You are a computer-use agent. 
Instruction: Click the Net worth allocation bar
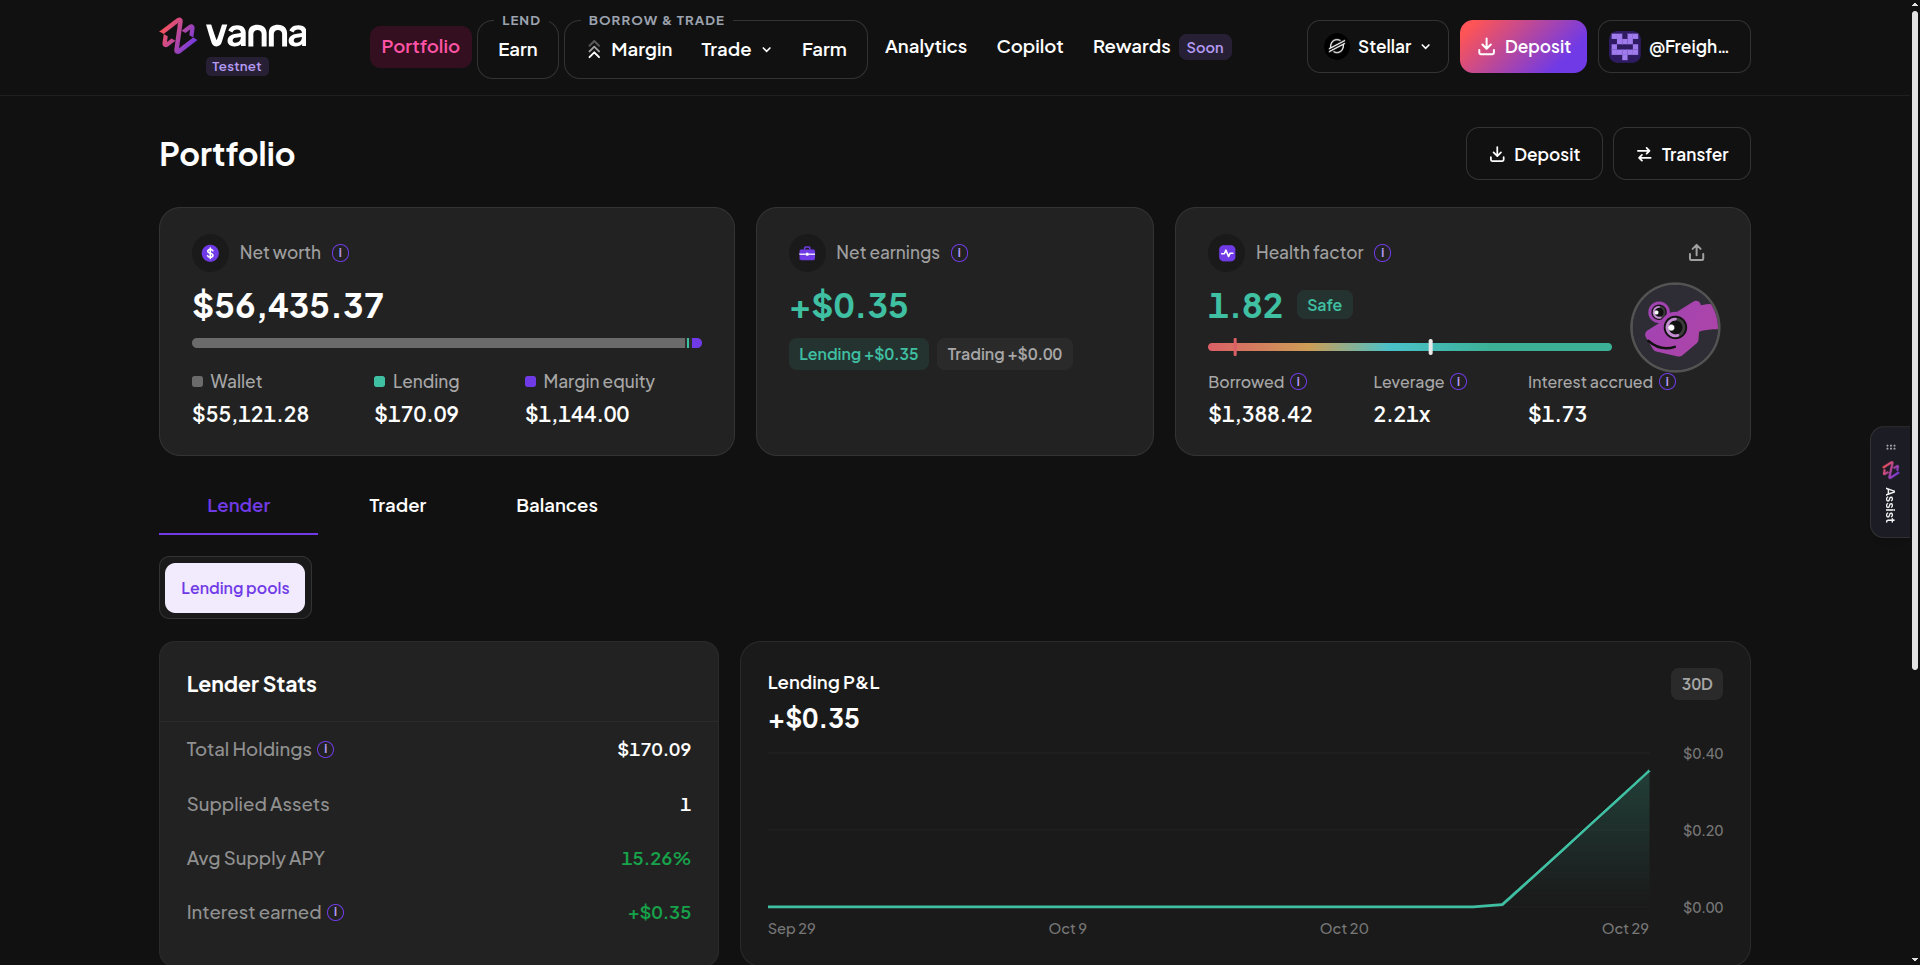(x=447, y=343)
